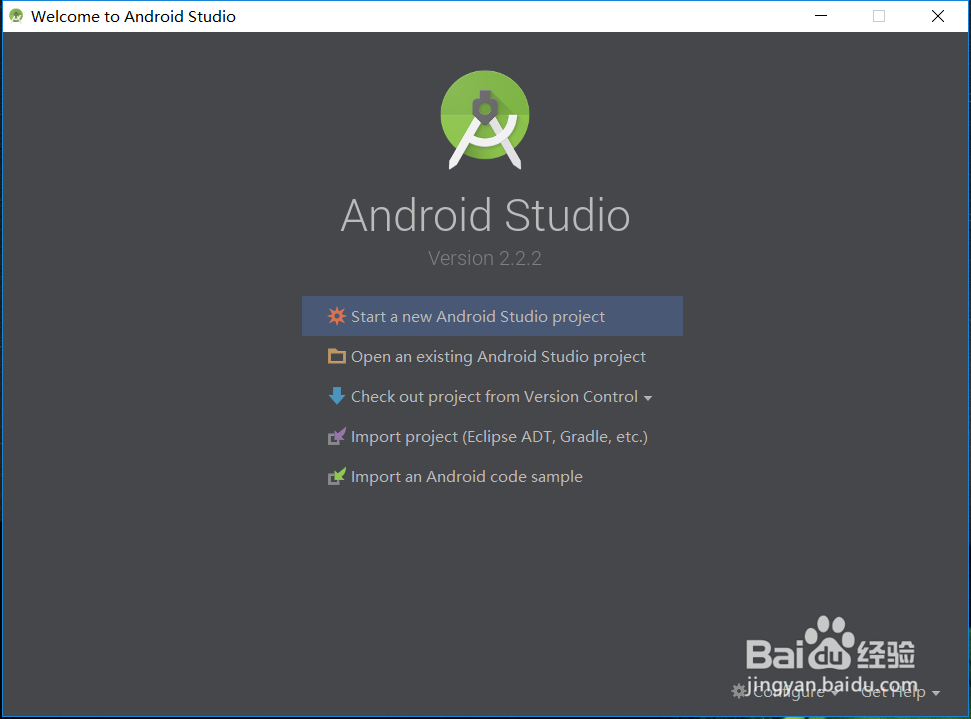Click the purple arrow Import project icon
Screen dimensions: 971x719
point(336,436)
